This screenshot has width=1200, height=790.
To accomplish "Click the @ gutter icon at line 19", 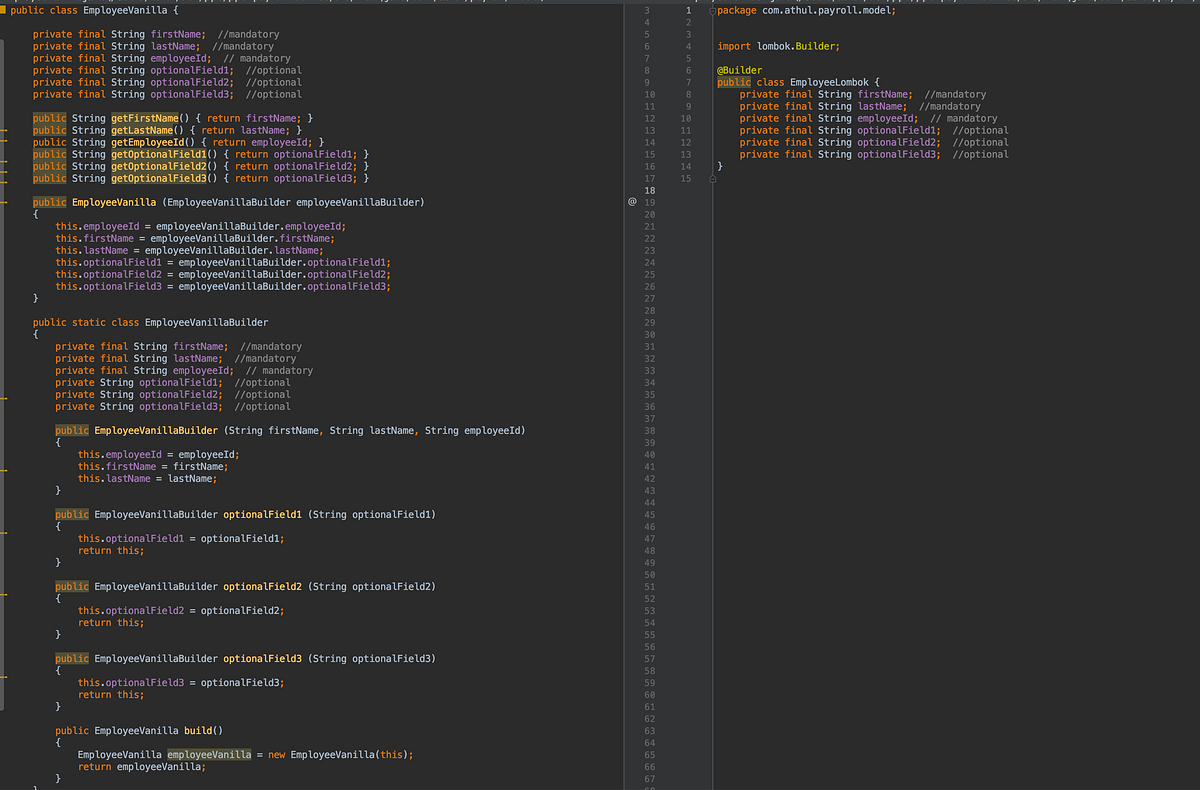I will tap(632, 202).
